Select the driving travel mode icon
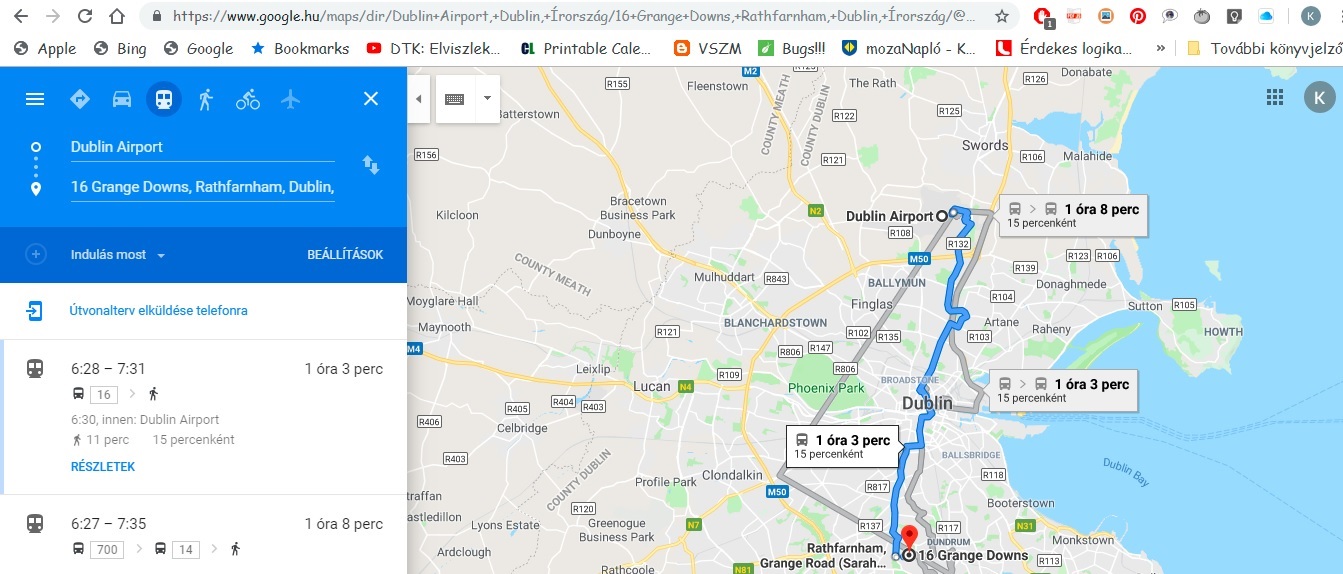This screenshot has height=574, width=1343. point(122,99)
